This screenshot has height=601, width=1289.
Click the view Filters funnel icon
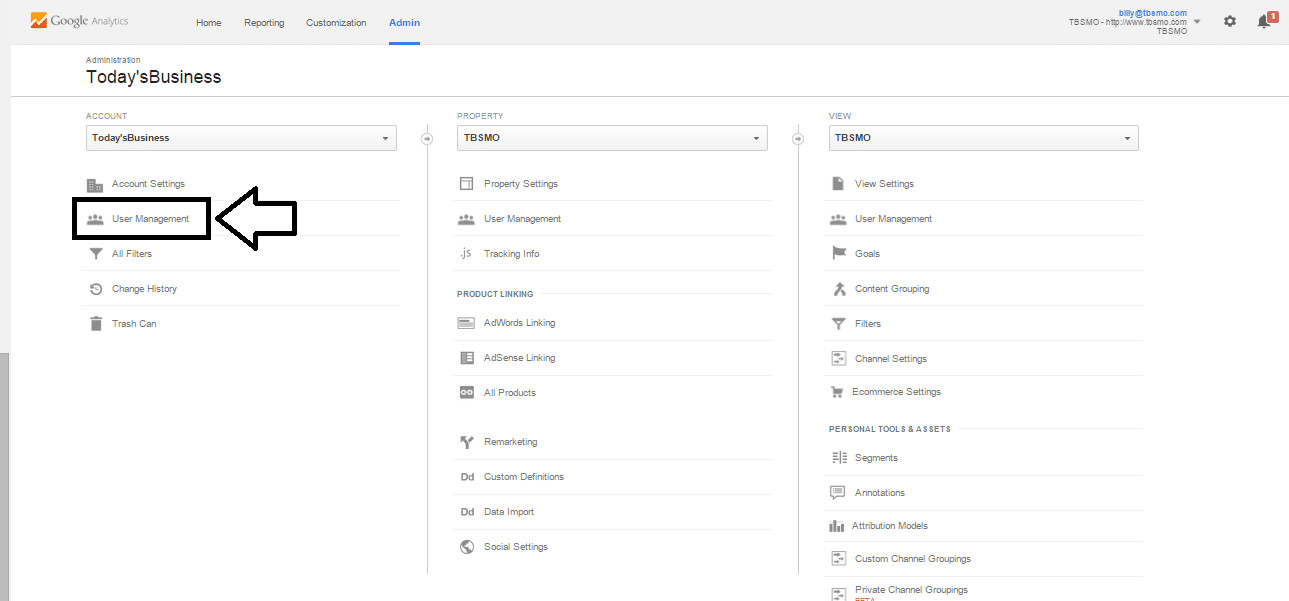[x=838, y=324]
